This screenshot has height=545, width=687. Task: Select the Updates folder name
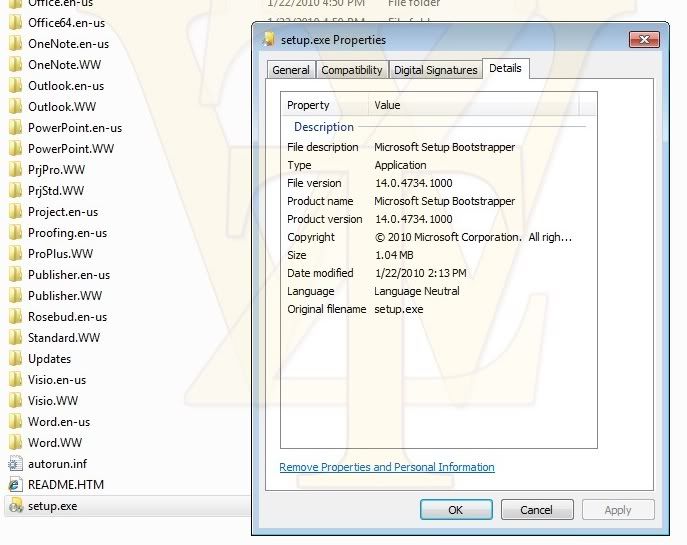(50, 359)
